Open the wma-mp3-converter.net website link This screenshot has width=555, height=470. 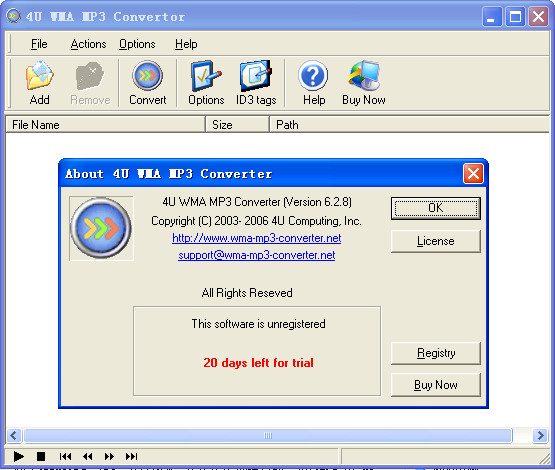click(257, 238)
